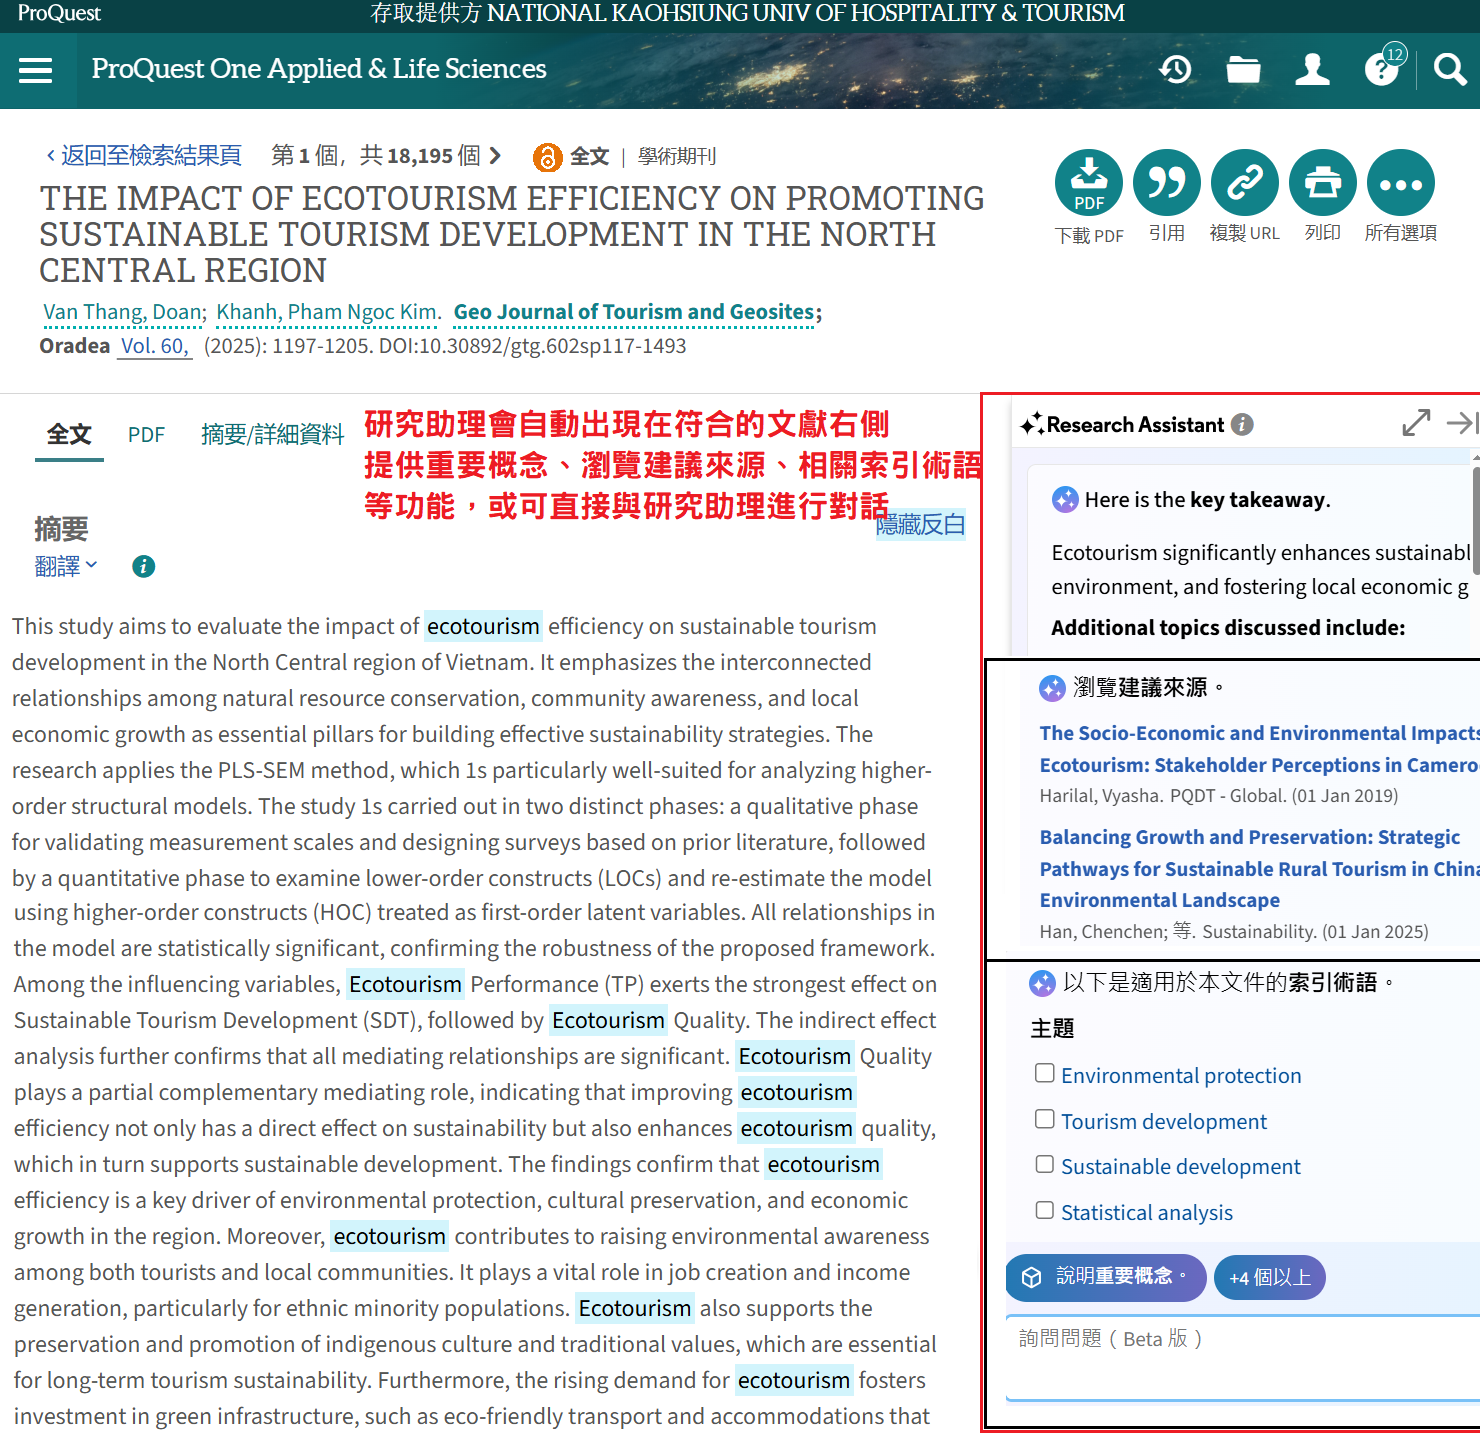Switch to the PDF tab

tap(146, 435)
